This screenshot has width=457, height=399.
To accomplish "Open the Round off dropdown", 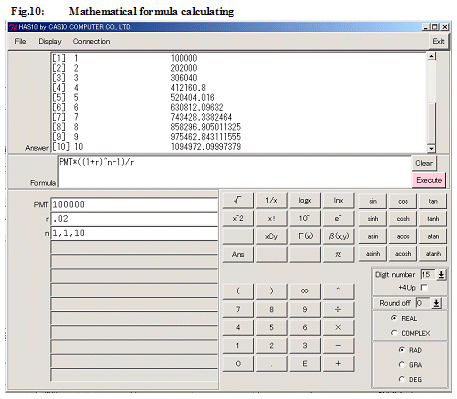I will 436,303.
